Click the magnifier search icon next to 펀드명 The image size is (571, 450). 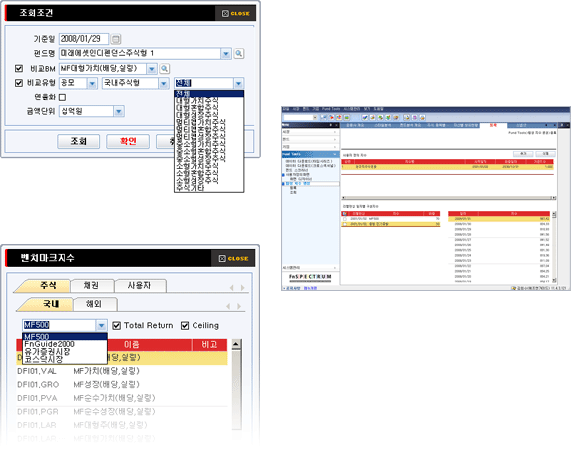(239, 54)
